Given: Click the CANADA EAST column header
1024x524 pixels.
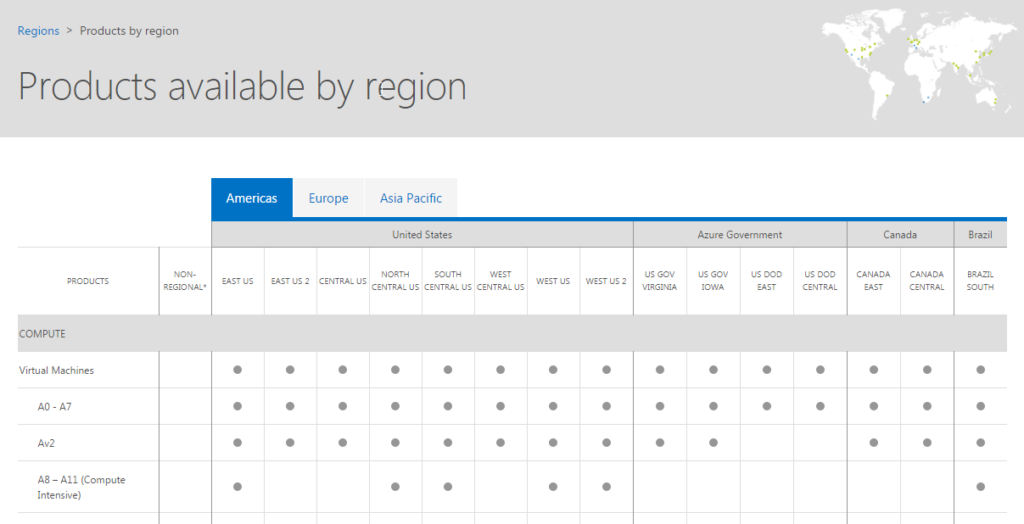Looking at the screenshot, I should coord(874,281).
